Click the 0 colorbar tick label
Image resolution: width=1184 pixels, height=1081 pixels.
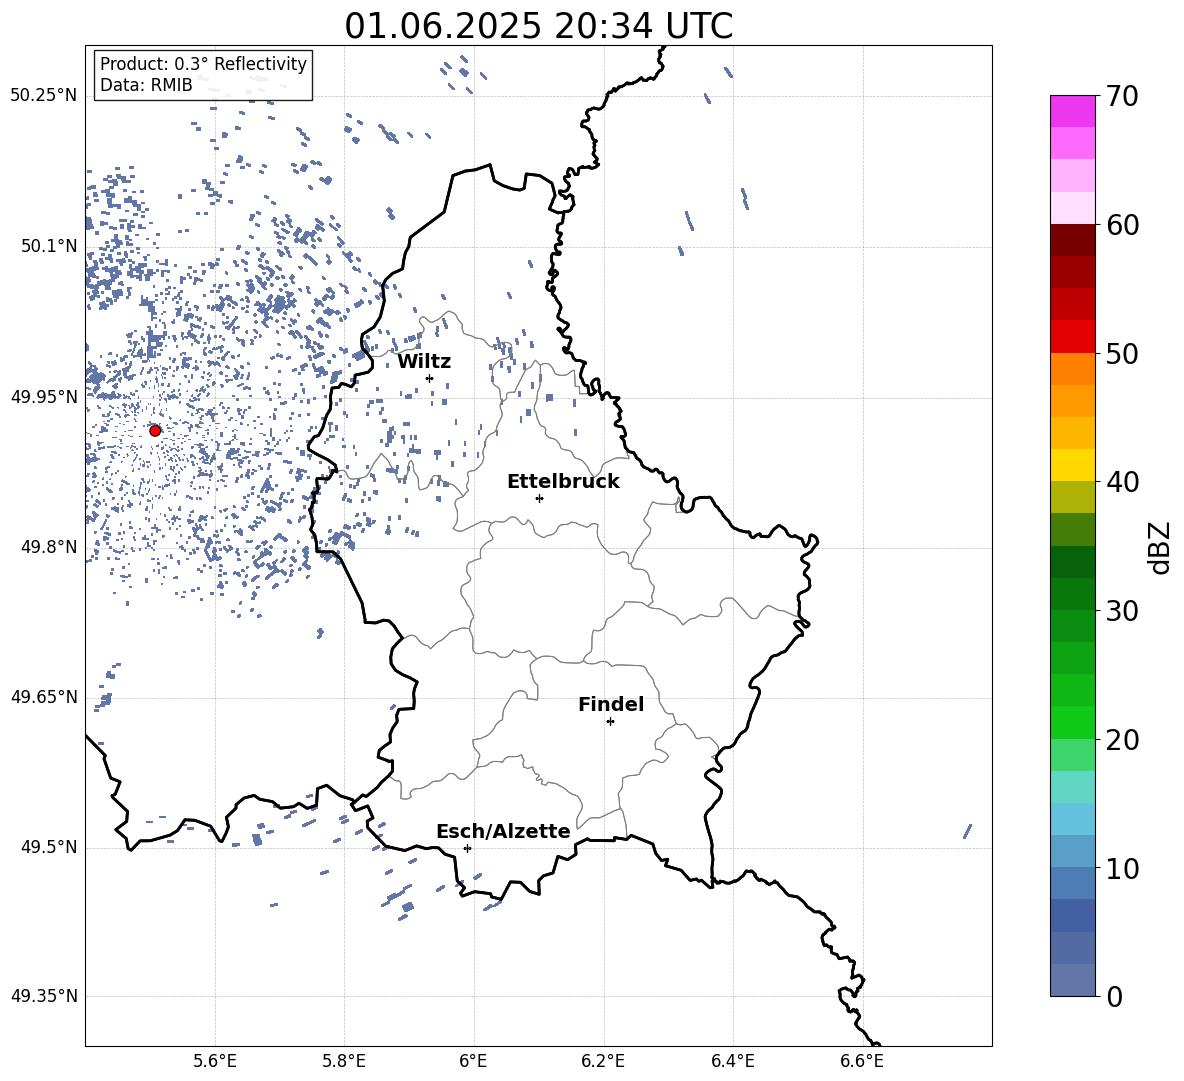(x=1114, y=996)
